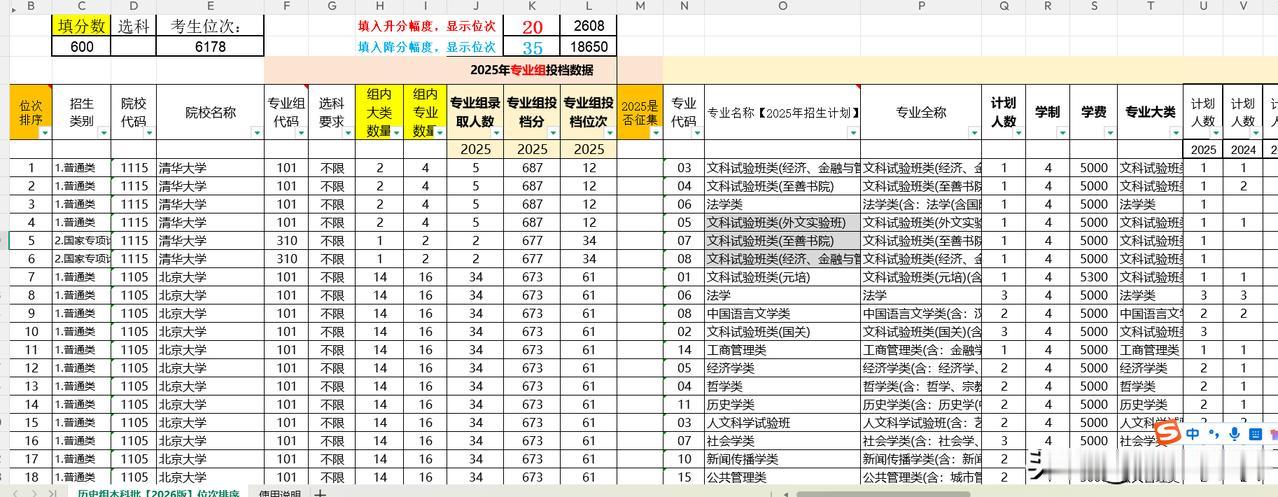The image size is (1278, 497).
Task: Open filter dropdown for 专业组投档位次 column
Action: (609, 133)
